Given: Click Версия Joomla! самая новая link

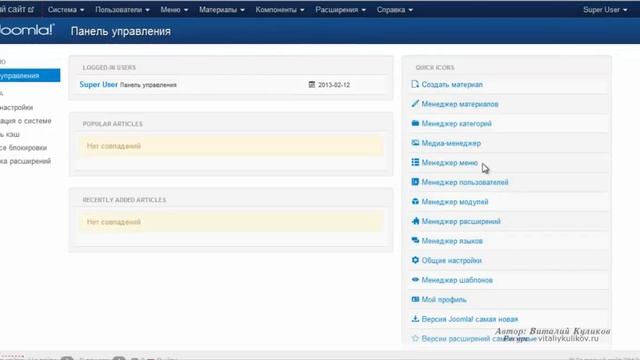Looking at the screenshot, I should (470, 319).
